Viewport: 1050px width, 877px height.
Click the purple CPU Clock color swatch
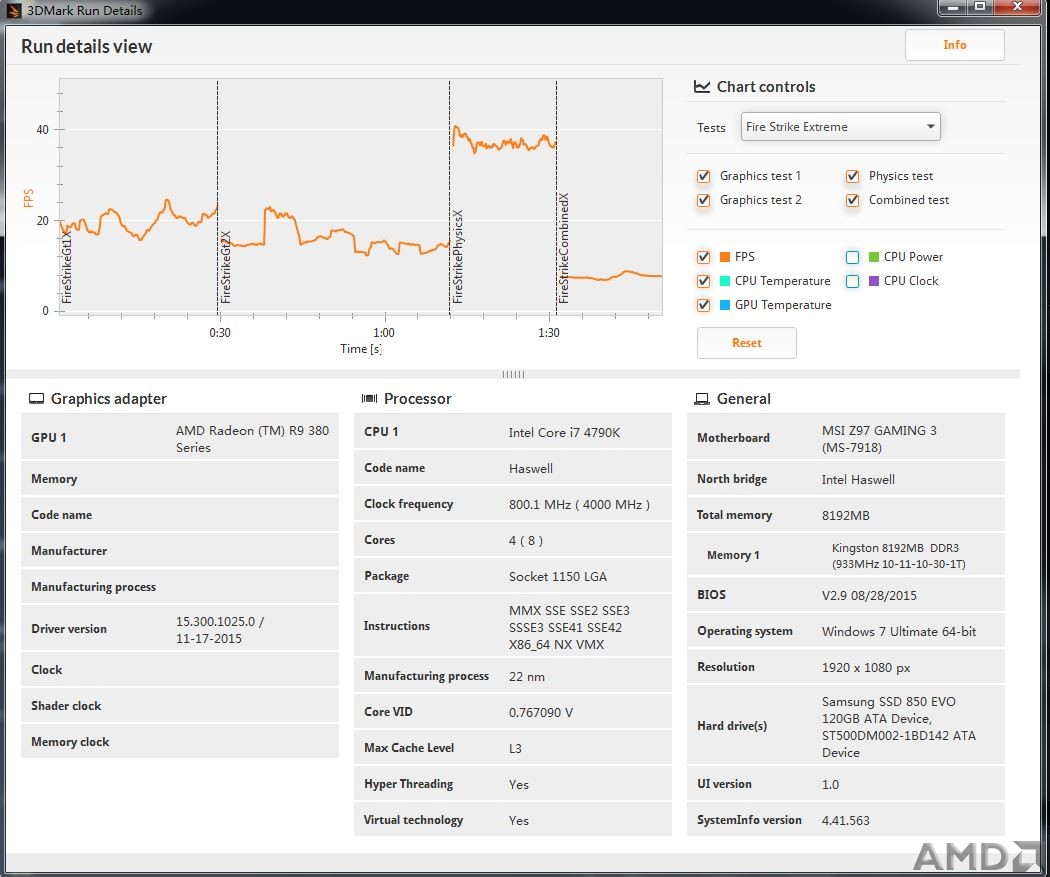point(874,281)
